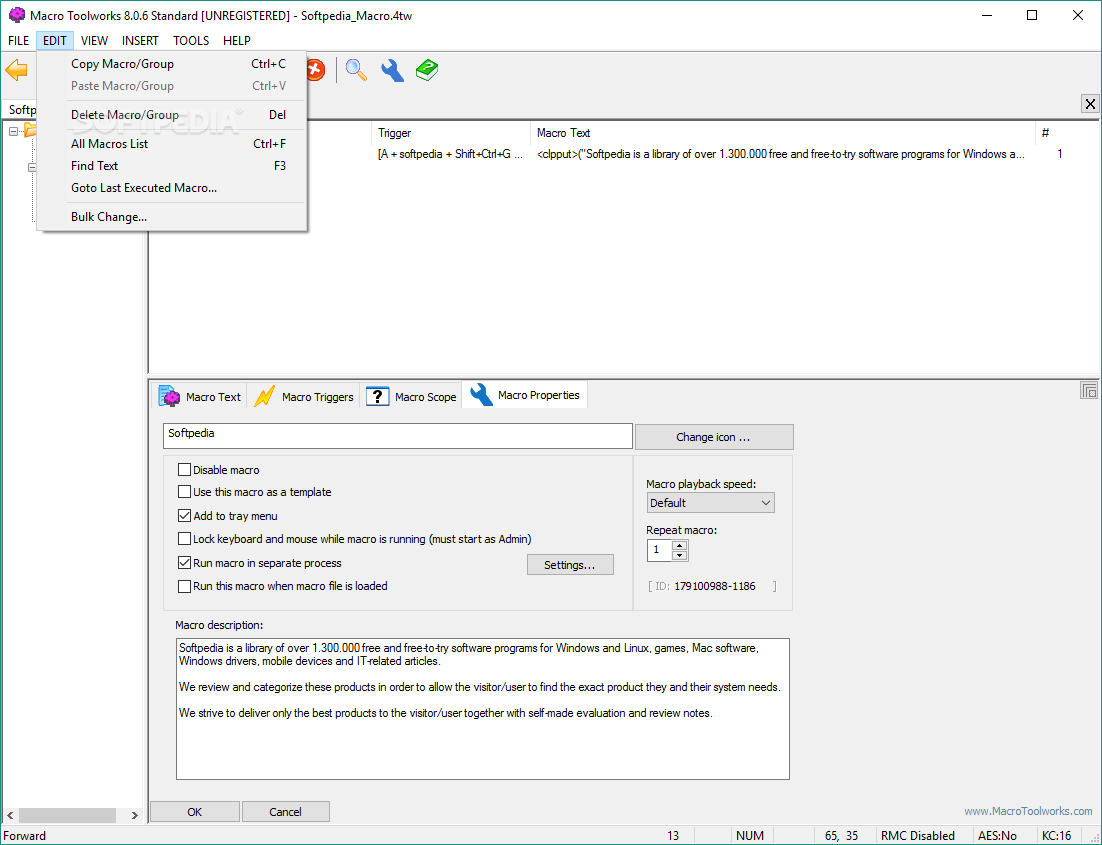
Task: Open the FILE menu
Action: 18,41
